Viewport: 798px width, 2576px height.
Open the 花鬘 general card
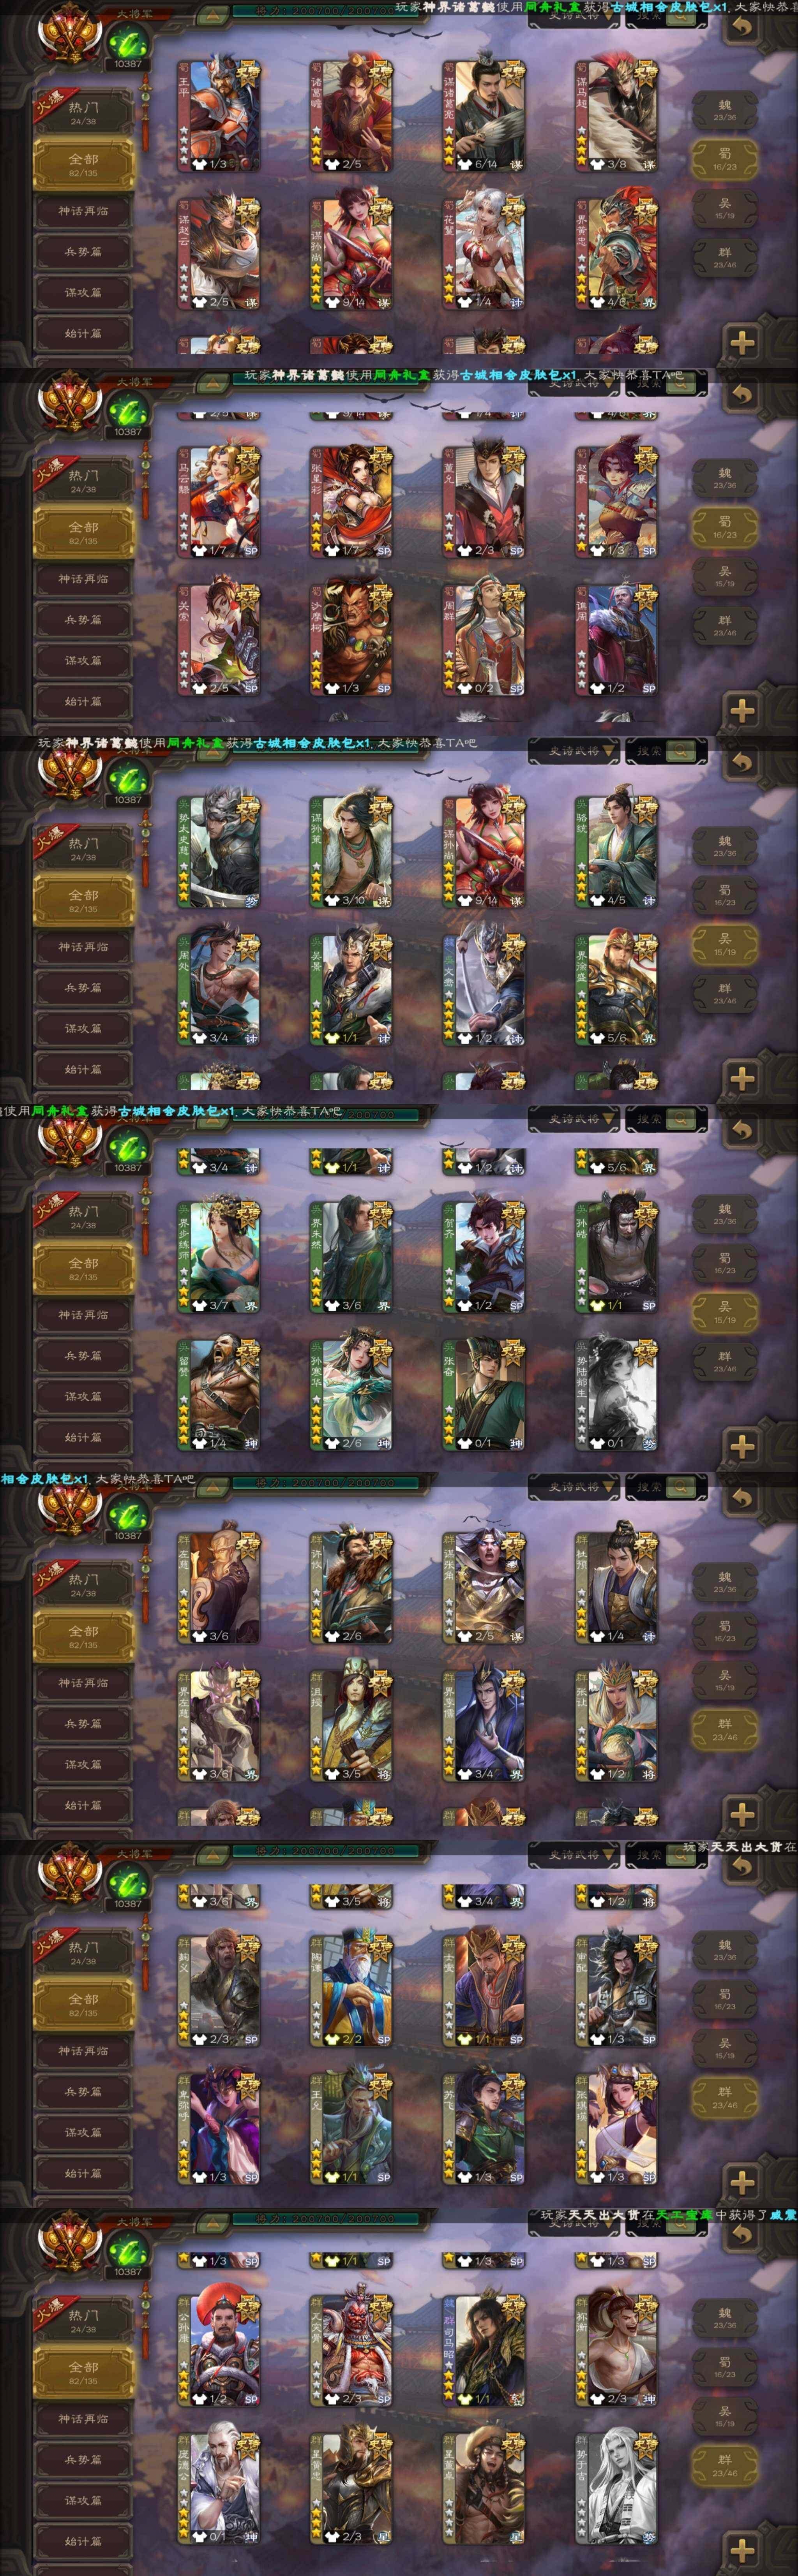pos(484,252)
